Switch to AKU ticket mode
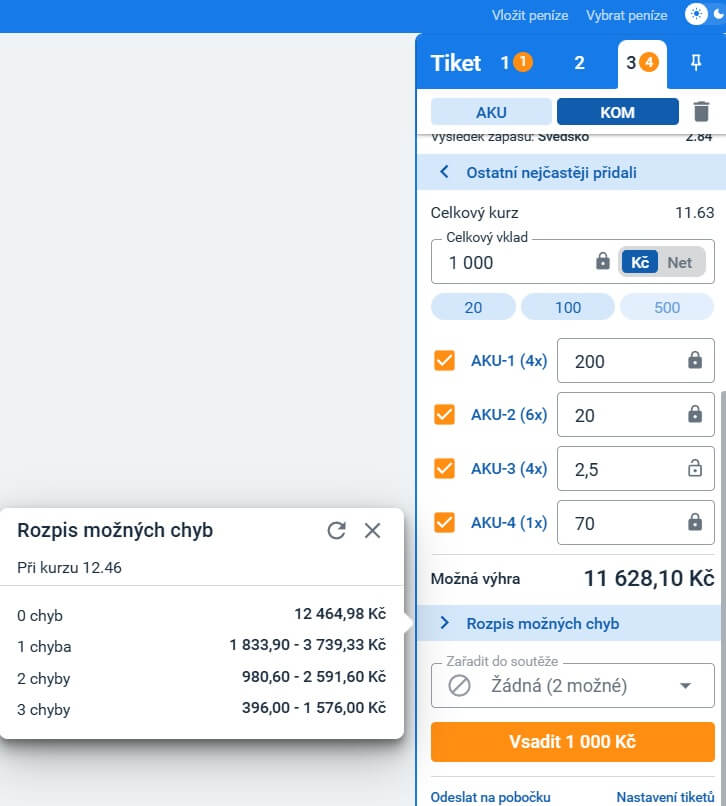Viewport: 726px width, 806px height. tap(491, 112)
